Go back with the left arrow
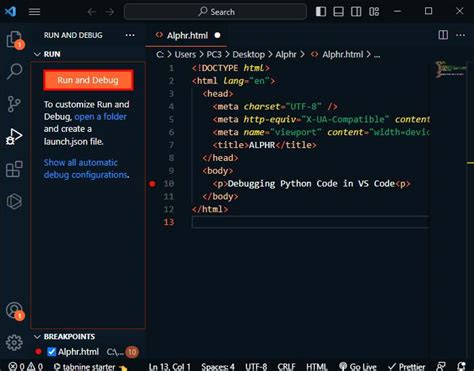This screenshot has width=474, height=371. pyautogui.click(x=92, y=12)
